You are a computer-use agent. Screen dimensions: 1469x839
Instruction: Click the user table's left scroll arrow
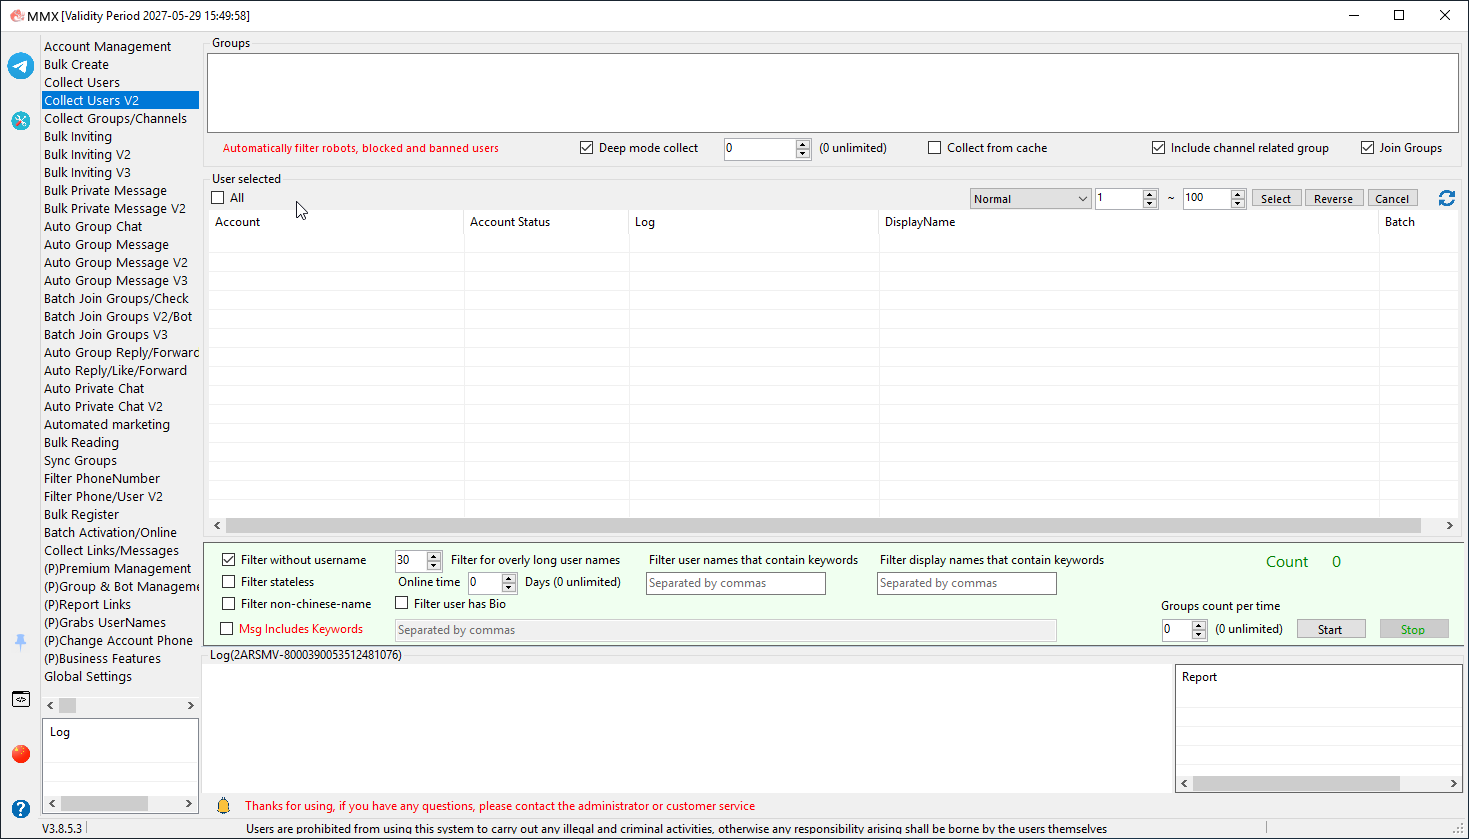tap(217, 525)
